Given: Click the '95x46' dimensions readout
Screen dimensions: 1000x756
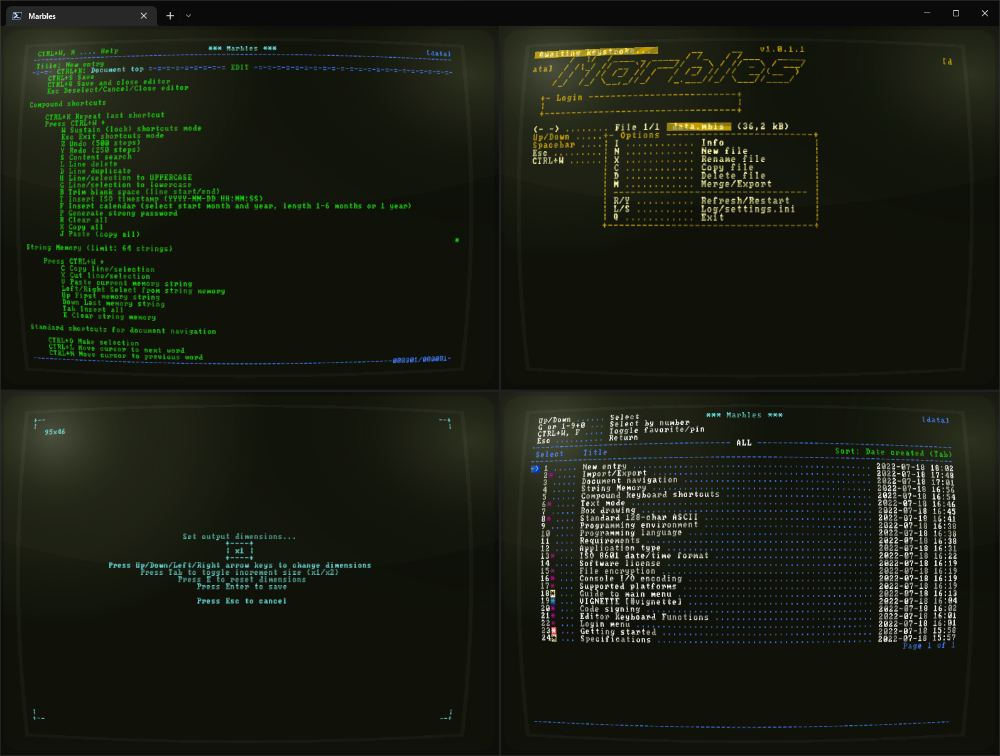Looking at the screenshot, I should coord(55,432).
